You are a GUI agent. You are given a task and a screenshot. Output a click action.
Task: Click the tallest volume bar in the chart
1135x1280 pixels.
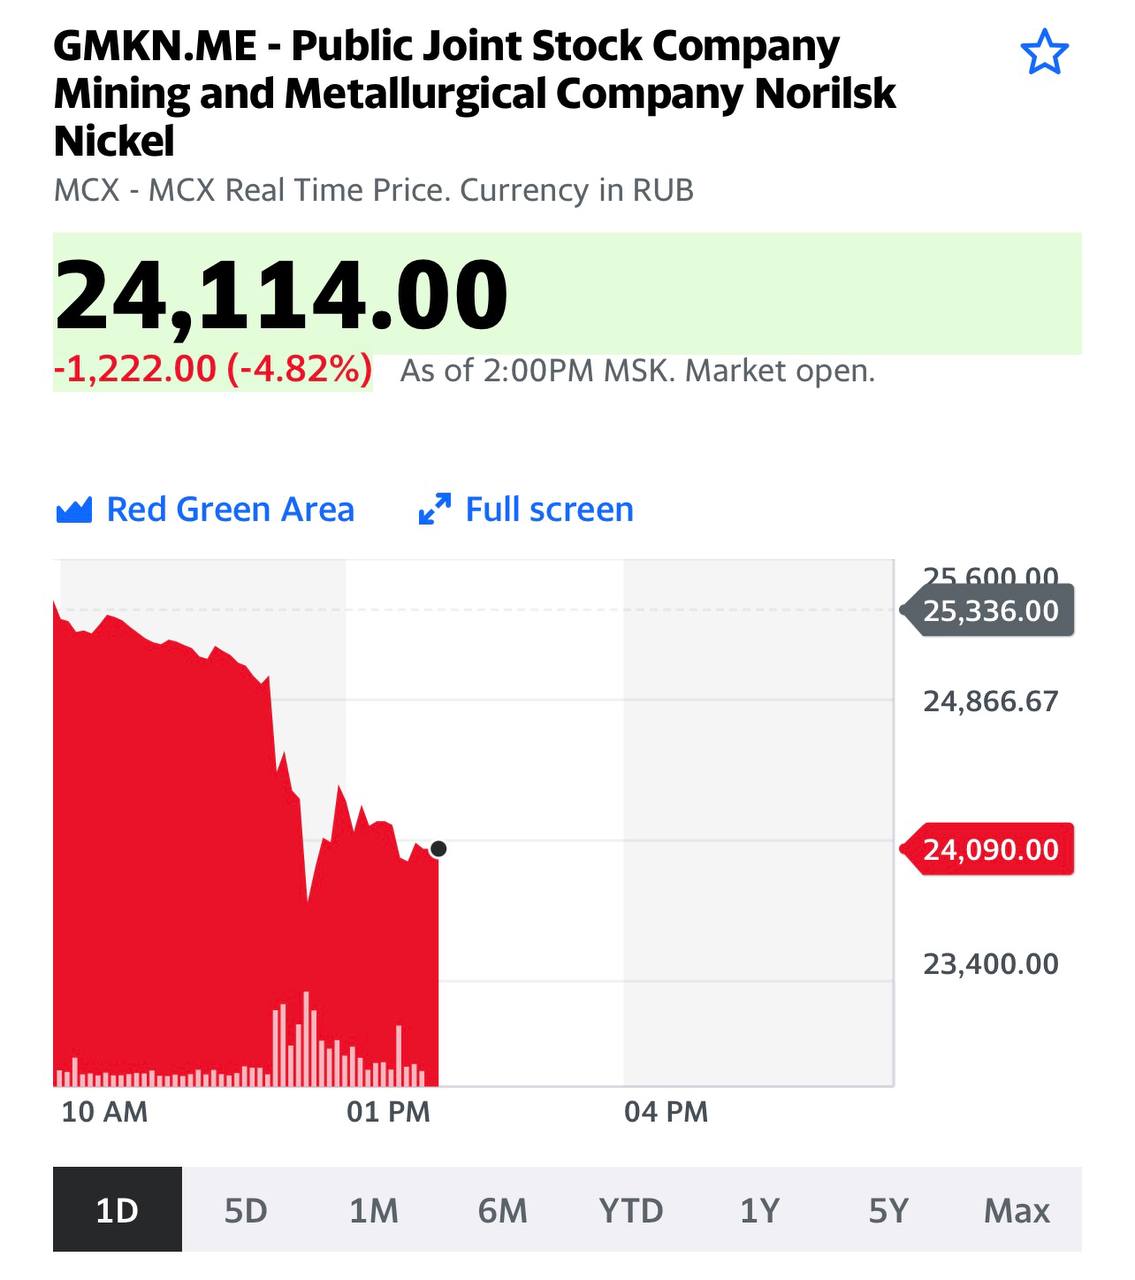(x=306, y=1038)
